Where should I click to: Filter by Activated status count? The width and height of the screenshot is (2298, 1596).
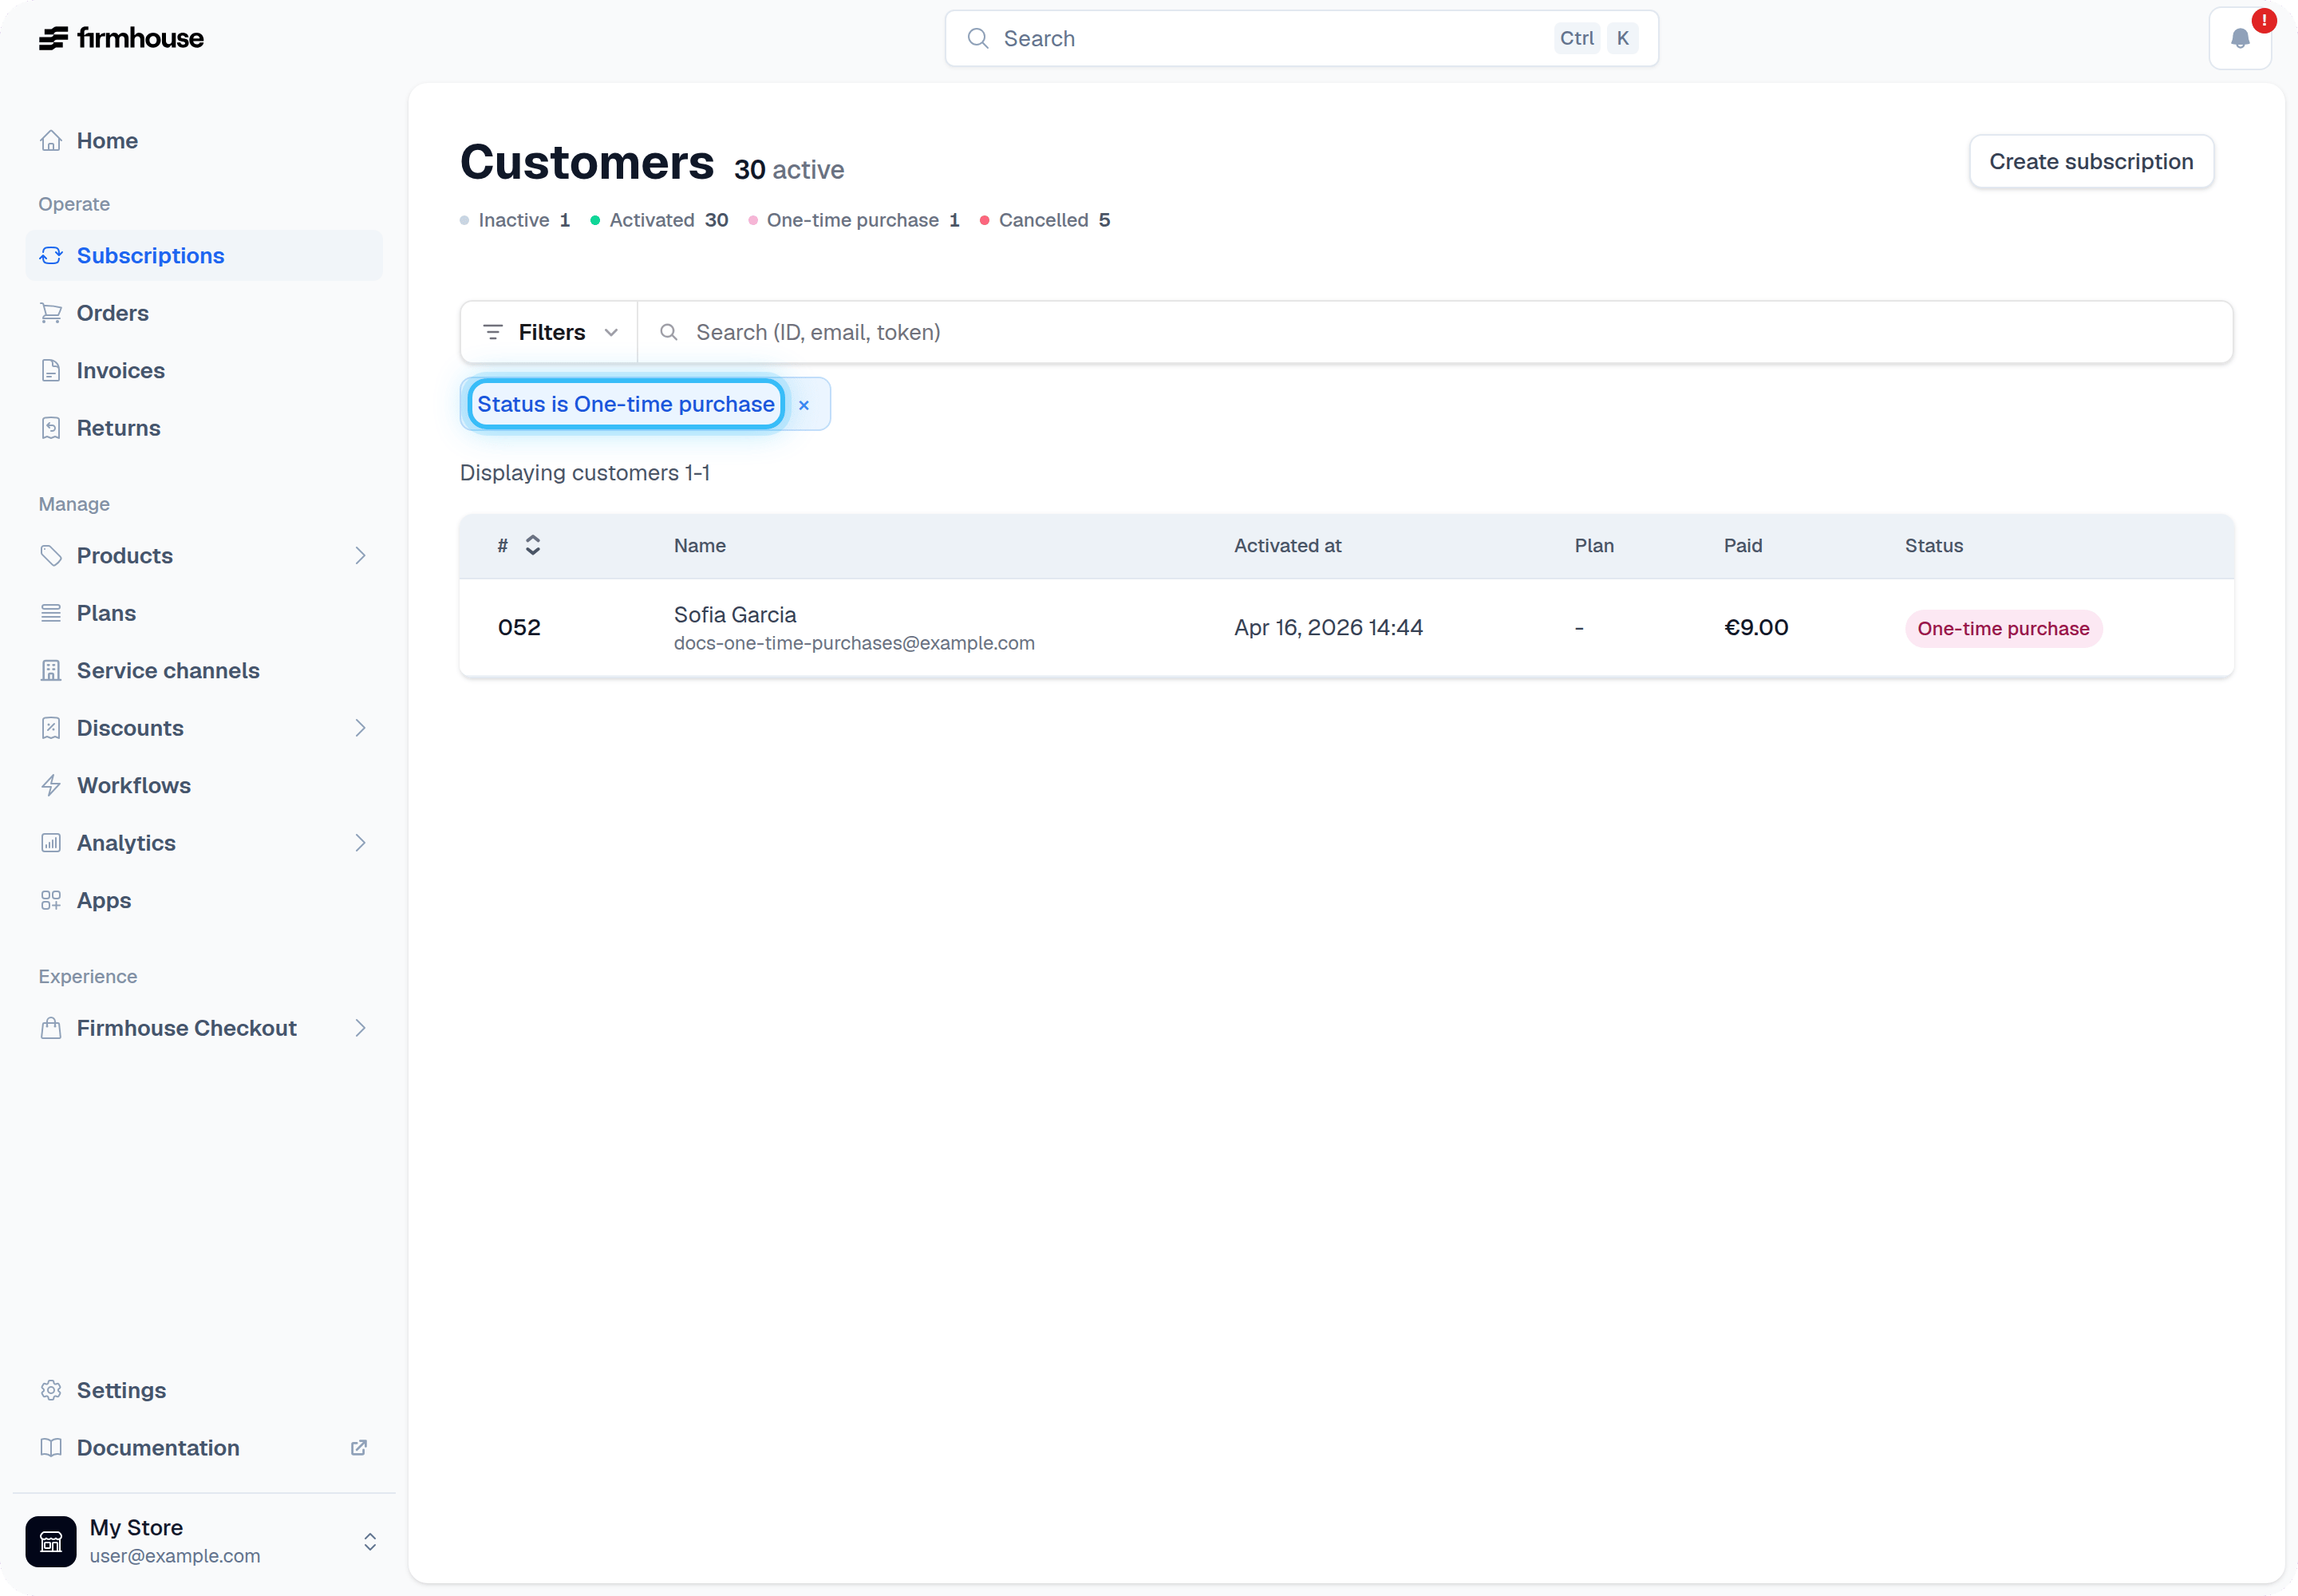click(x=660, y=220)
